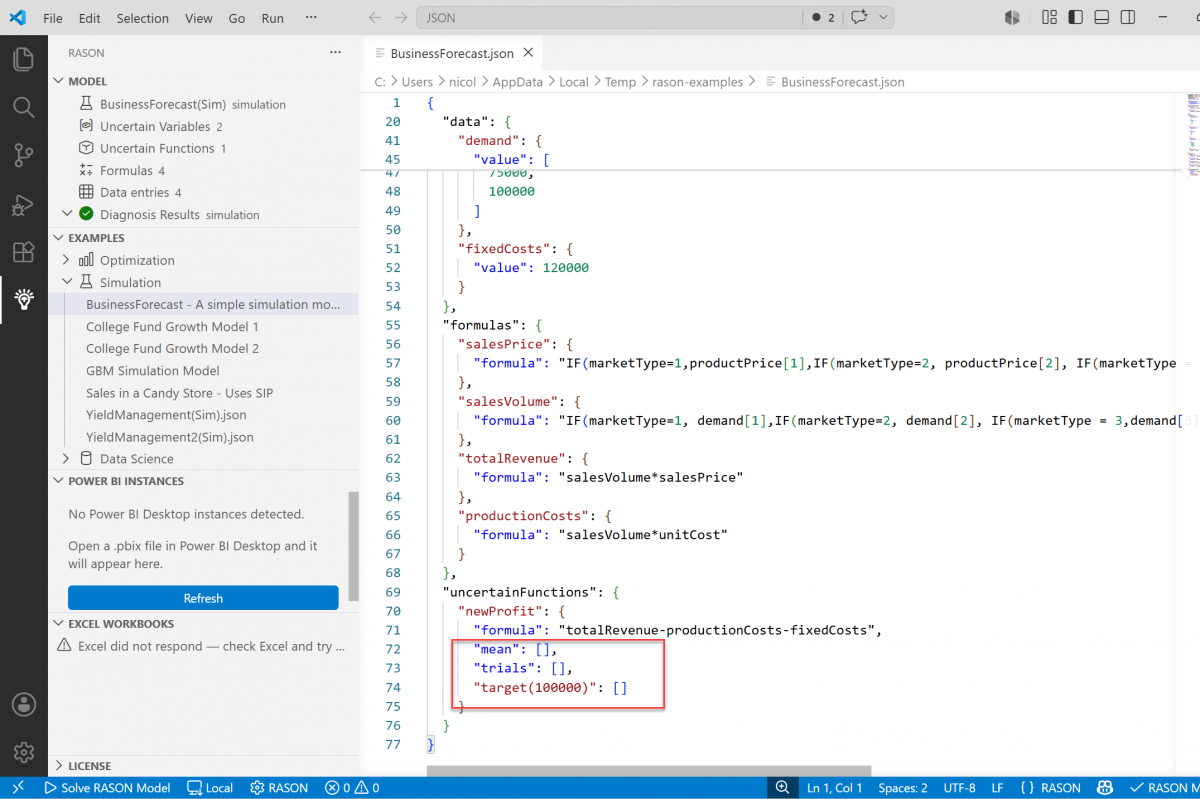
Task: Click the Ln 1, Col 1 cursor position
Action: click(834, 788)
